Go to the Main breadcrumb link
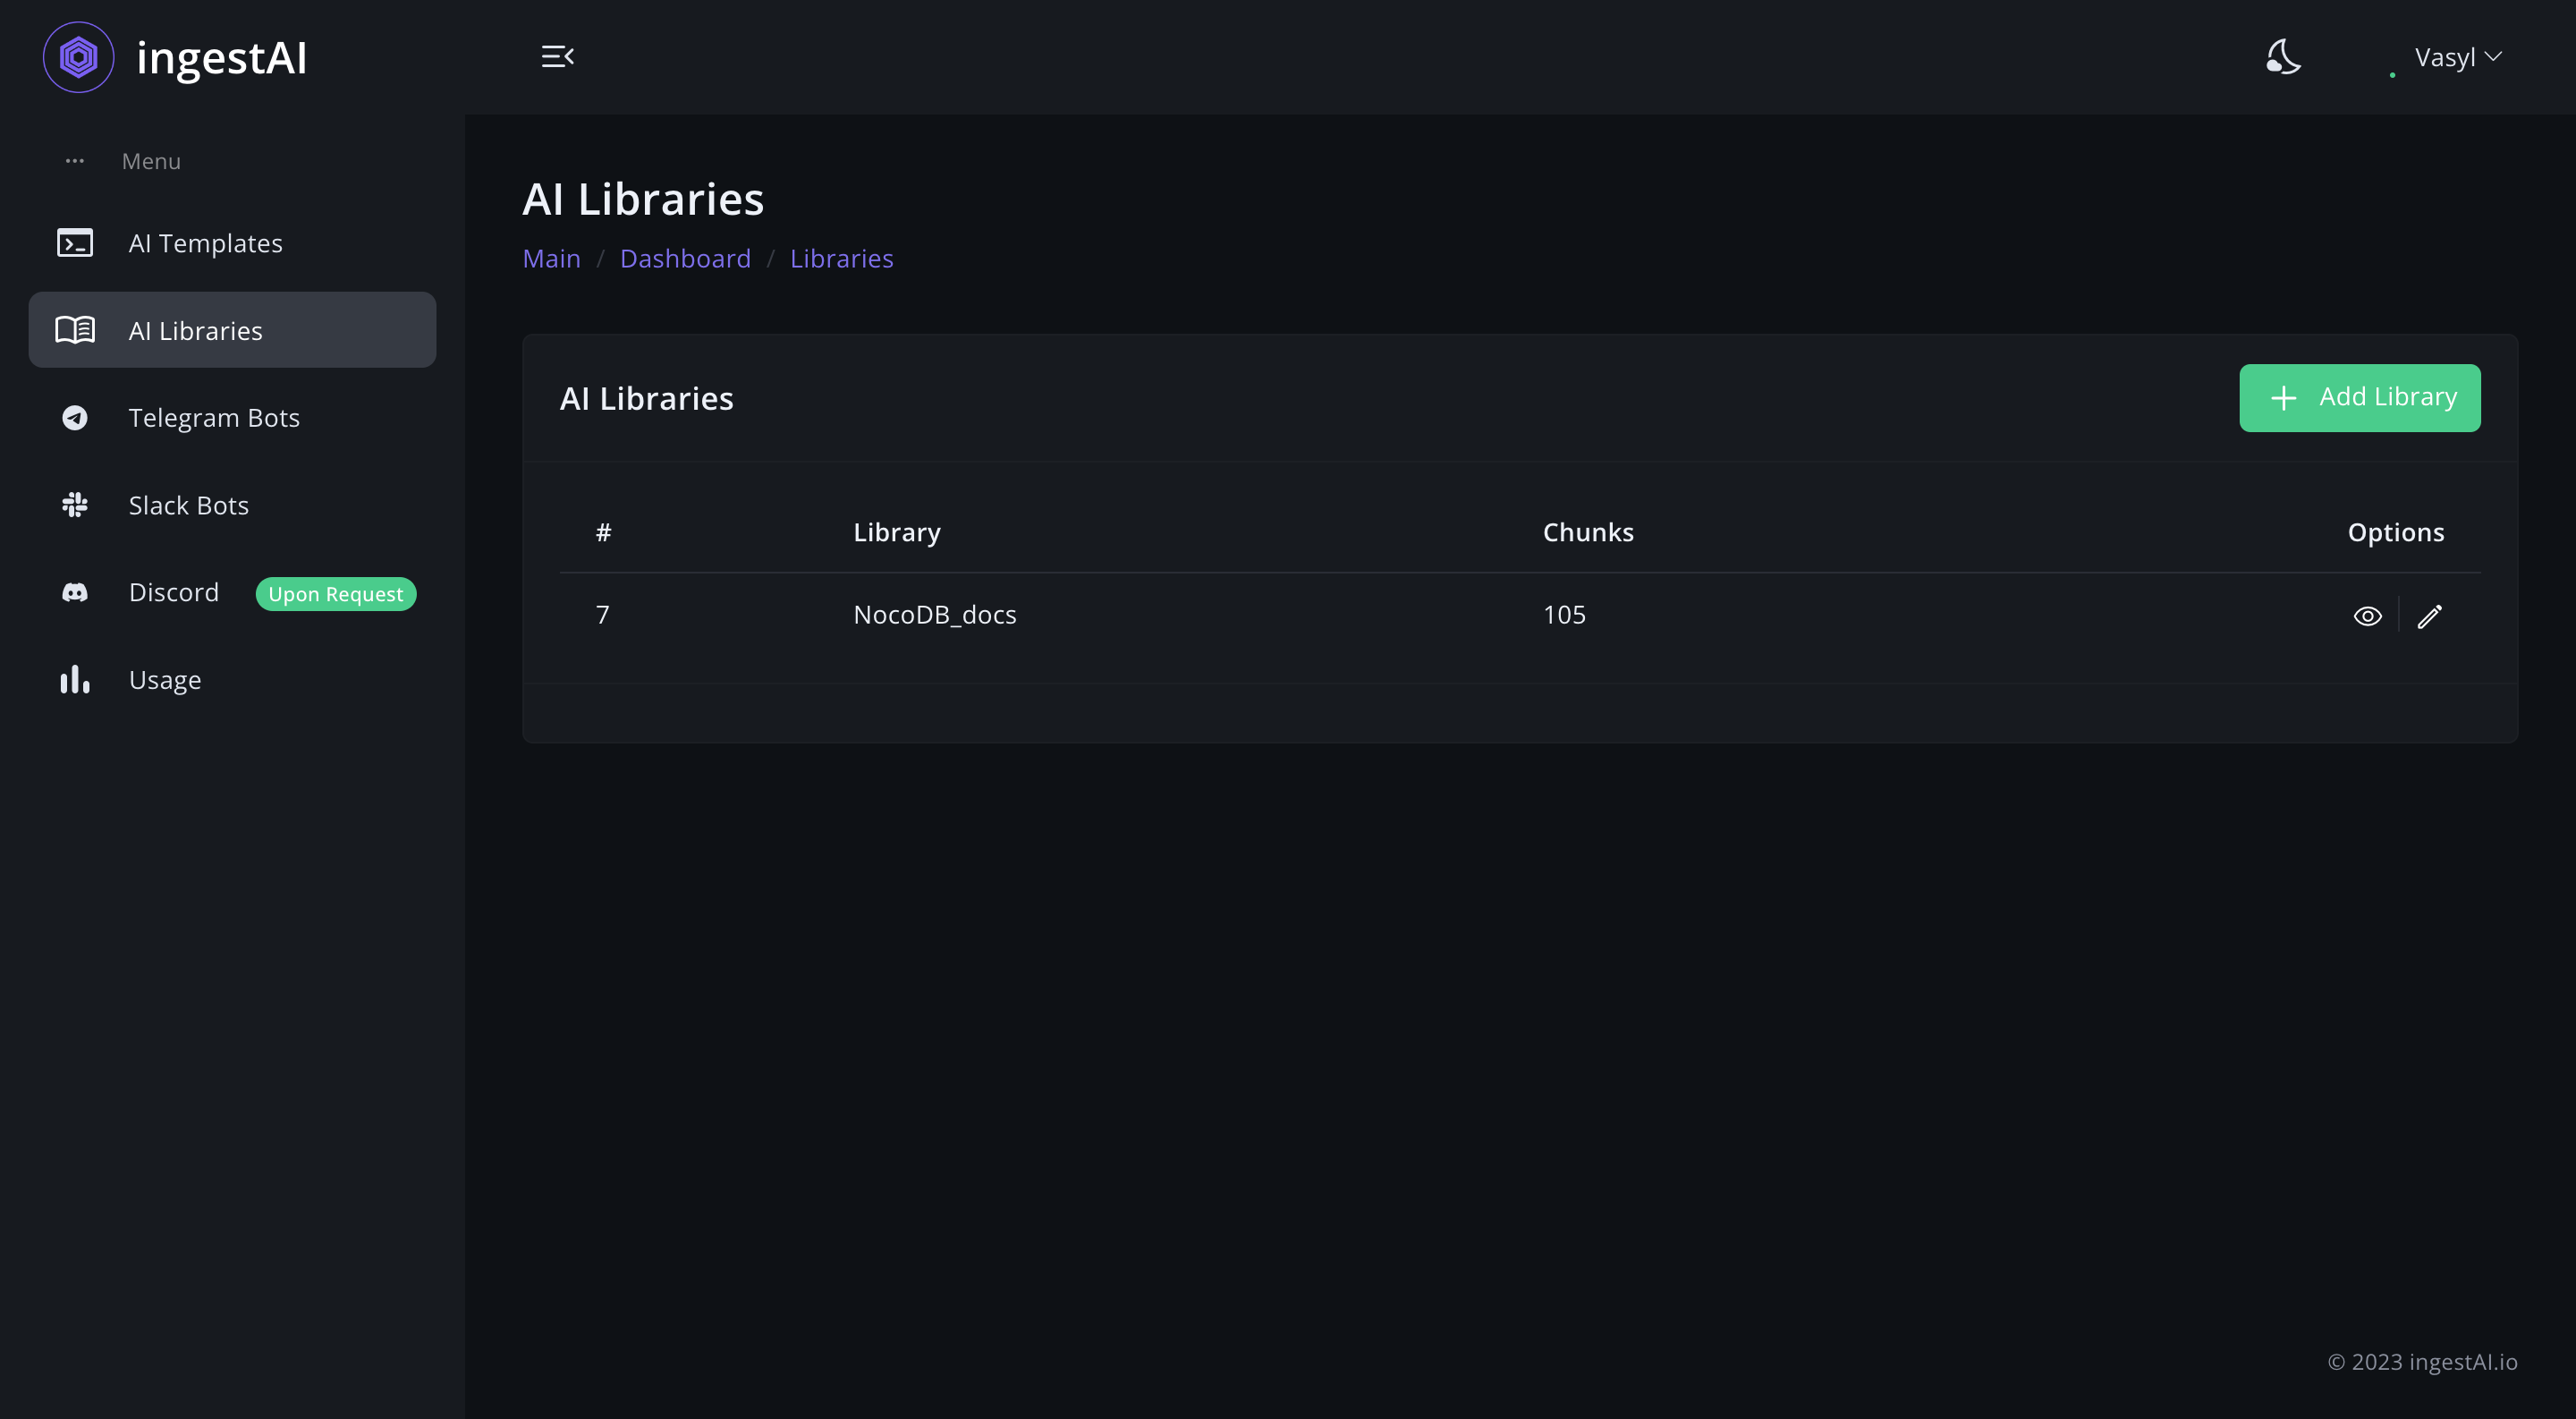This screenshot has height=1419, width=2576. coord(551,259)
